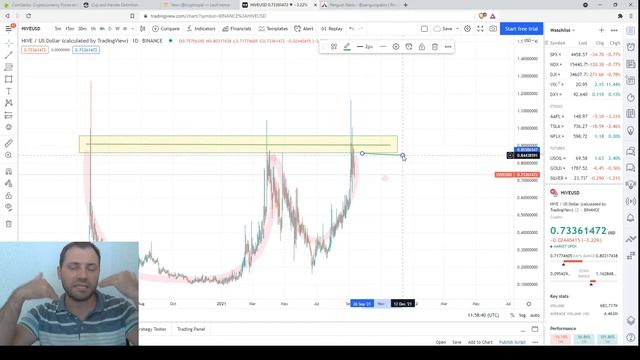The height and width of the screenshot is (360, 640).
Task: Enter fullscreen chart mode
Action: click(480, 29)
